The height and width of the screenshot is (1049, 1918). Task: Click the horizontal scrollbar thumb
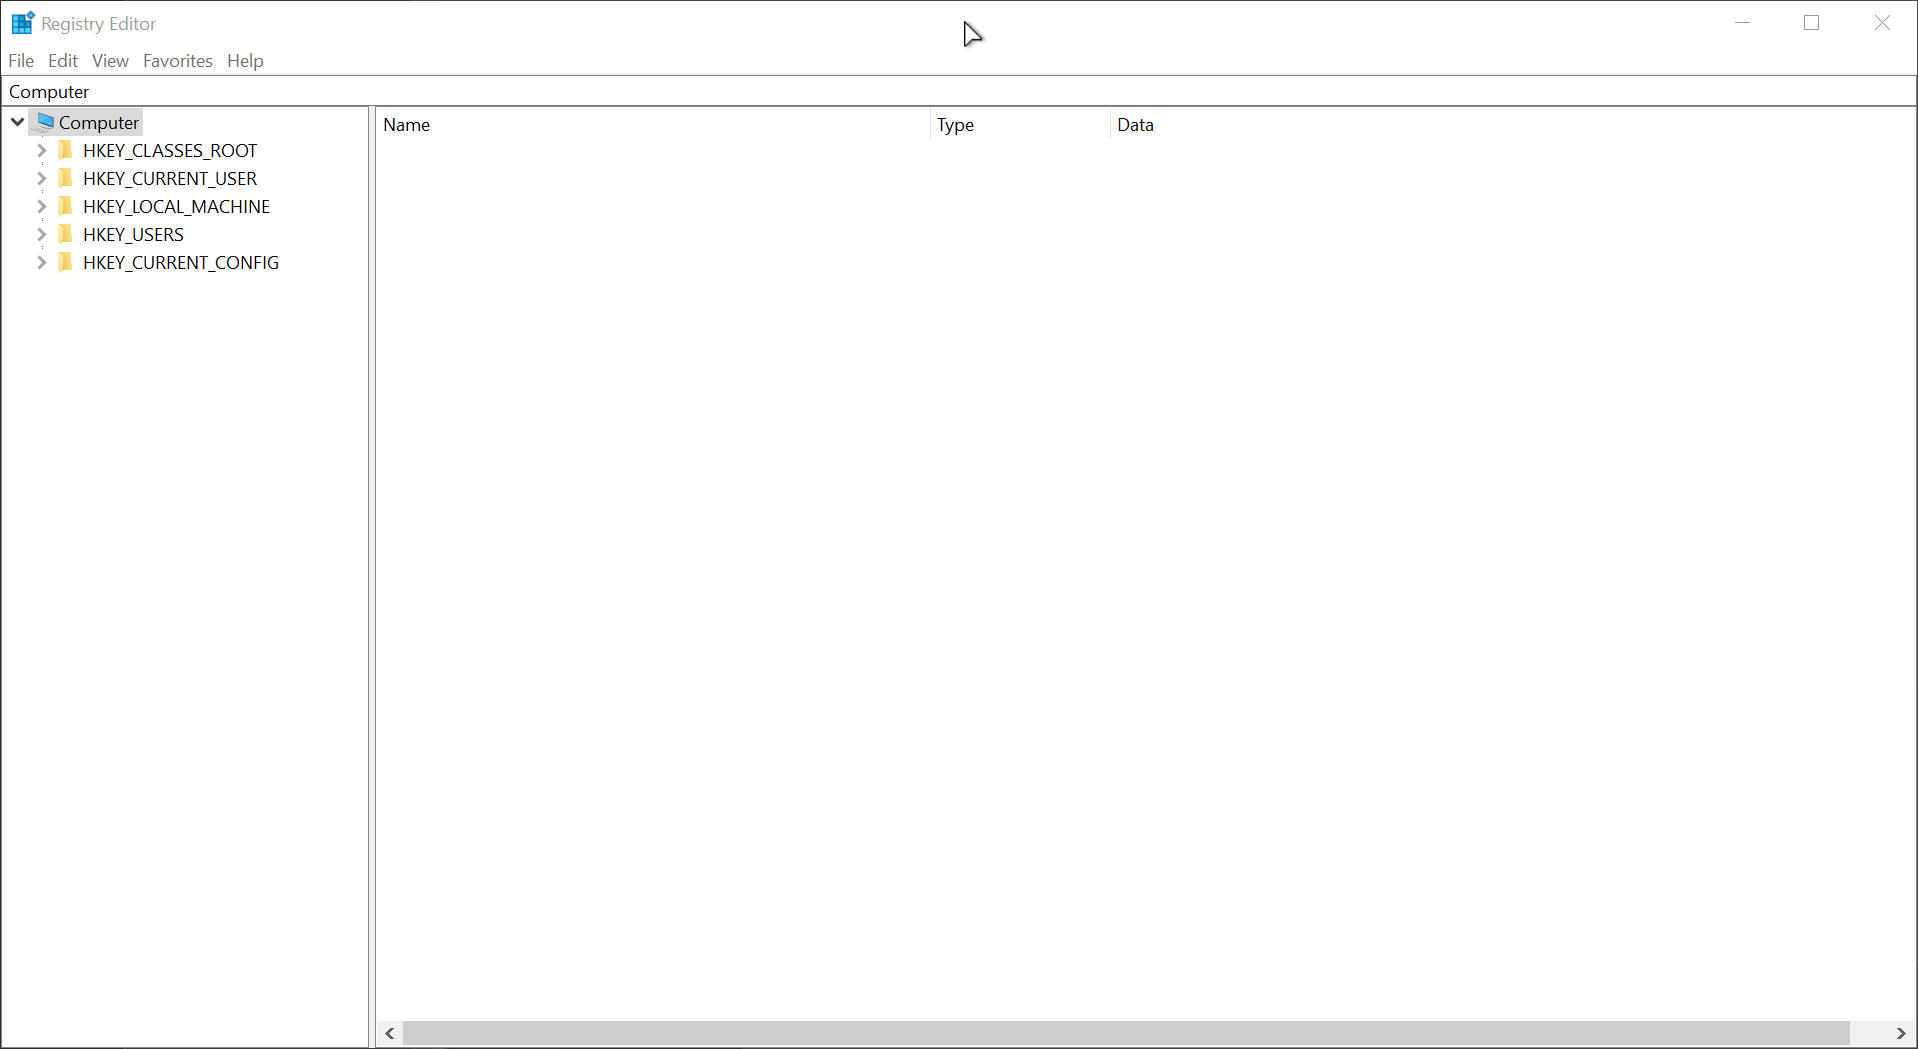coord(1126,1033)
